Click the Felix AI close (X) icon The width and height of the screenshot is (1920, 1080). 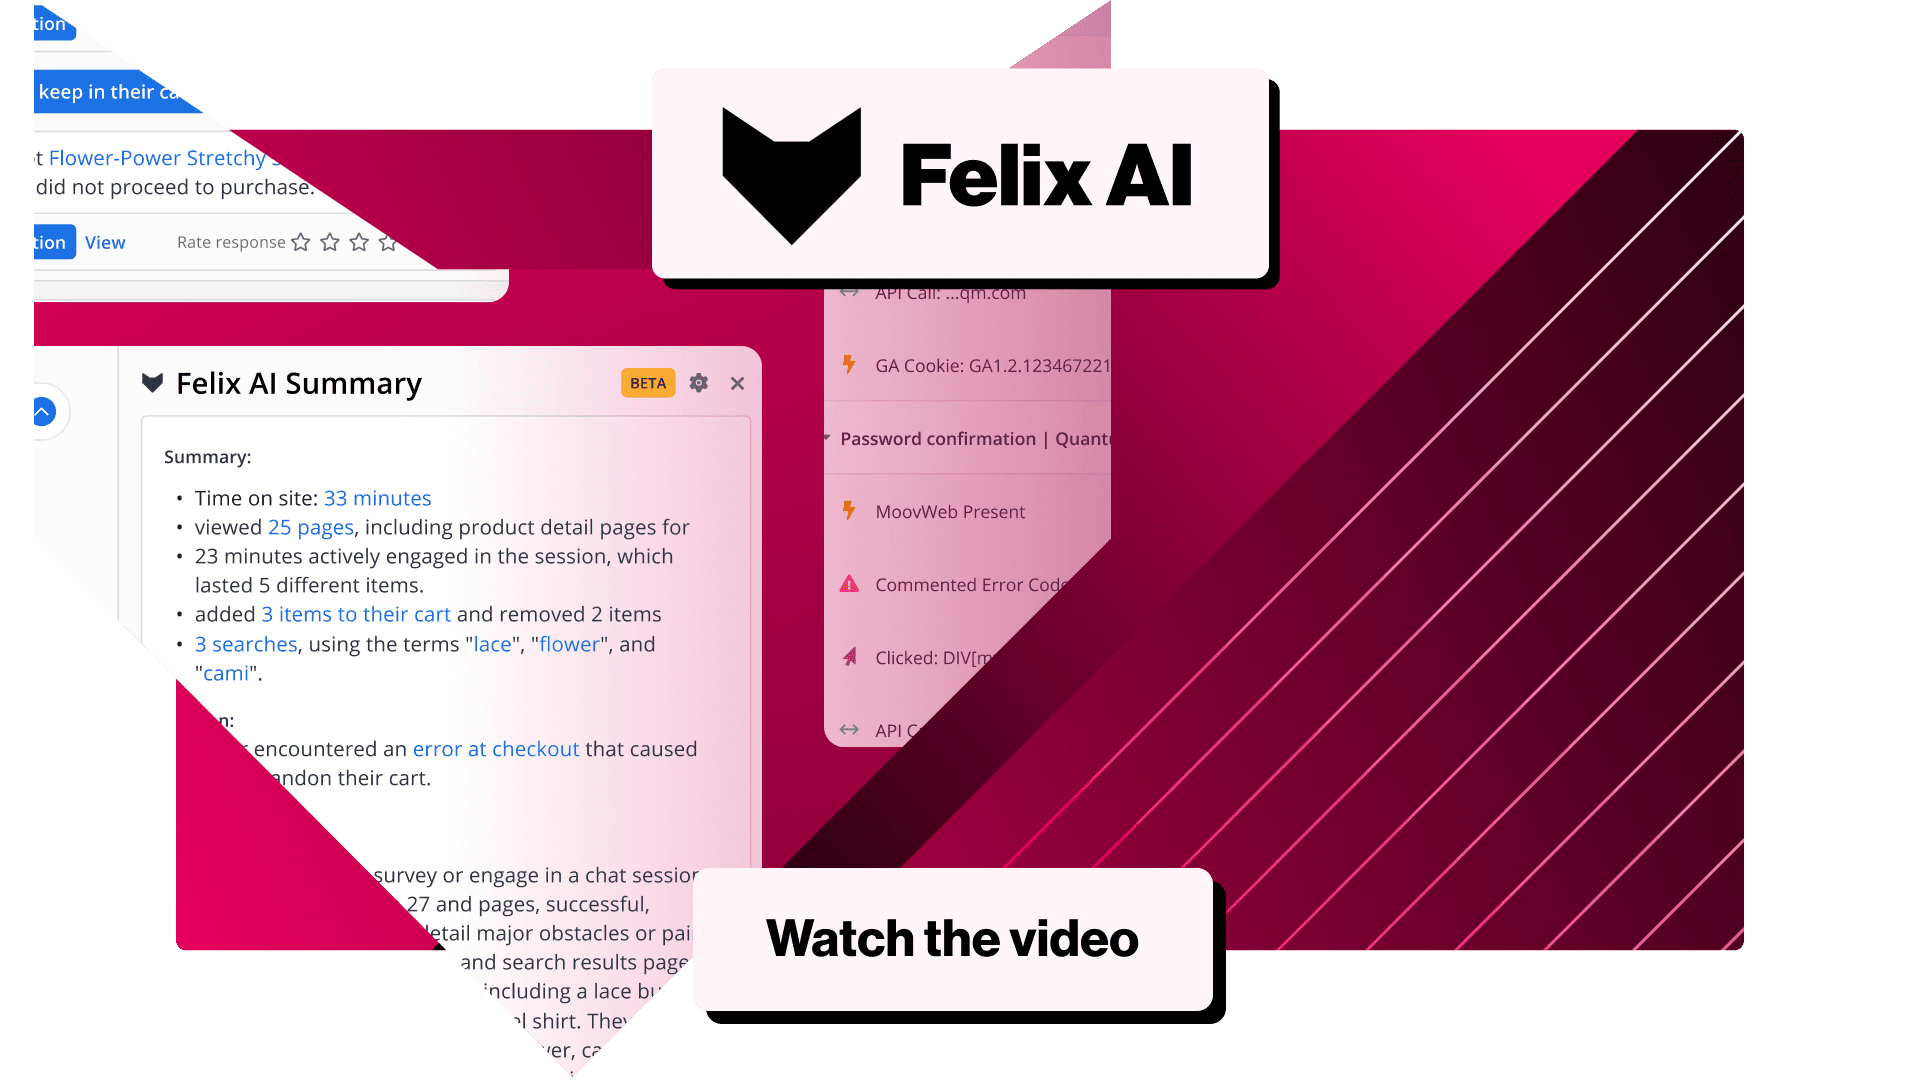pyautogui.click(x=737, y=384)
